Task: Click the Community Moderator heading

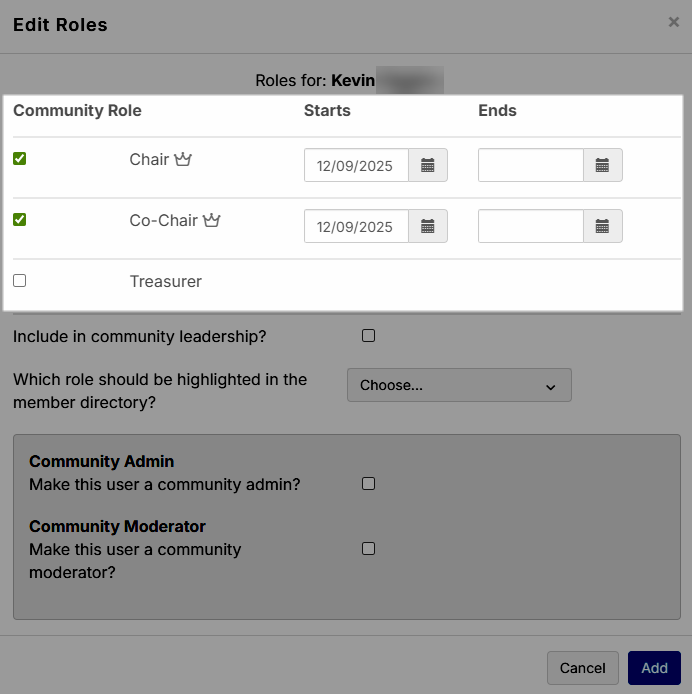Action: click(x=117, y=526)
